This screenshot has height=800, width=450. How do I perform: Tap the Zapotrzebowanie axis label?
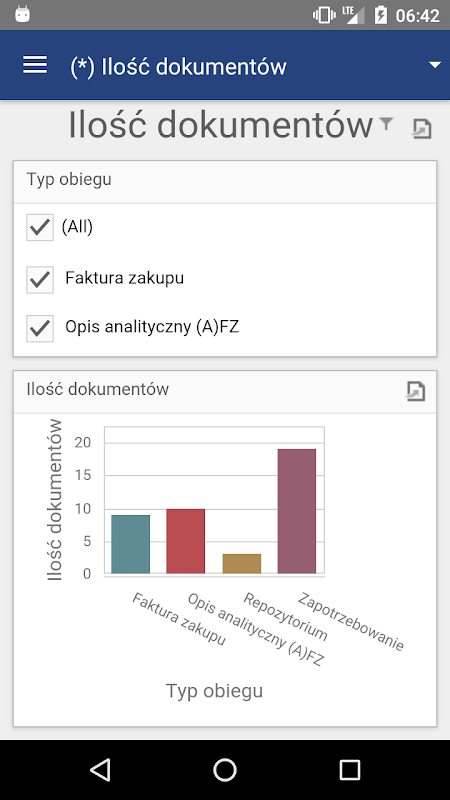(x=352, y=621)
